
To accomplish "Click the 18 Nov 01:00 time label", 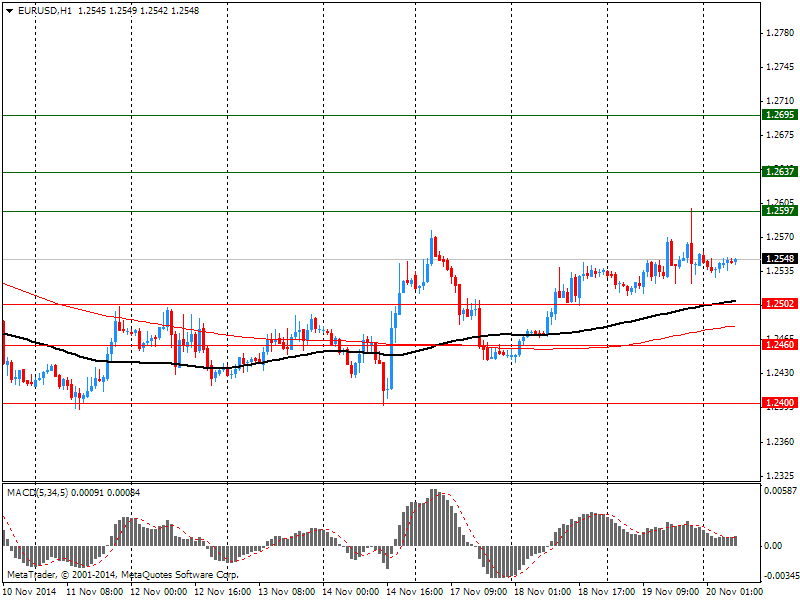I will (542, 592).
